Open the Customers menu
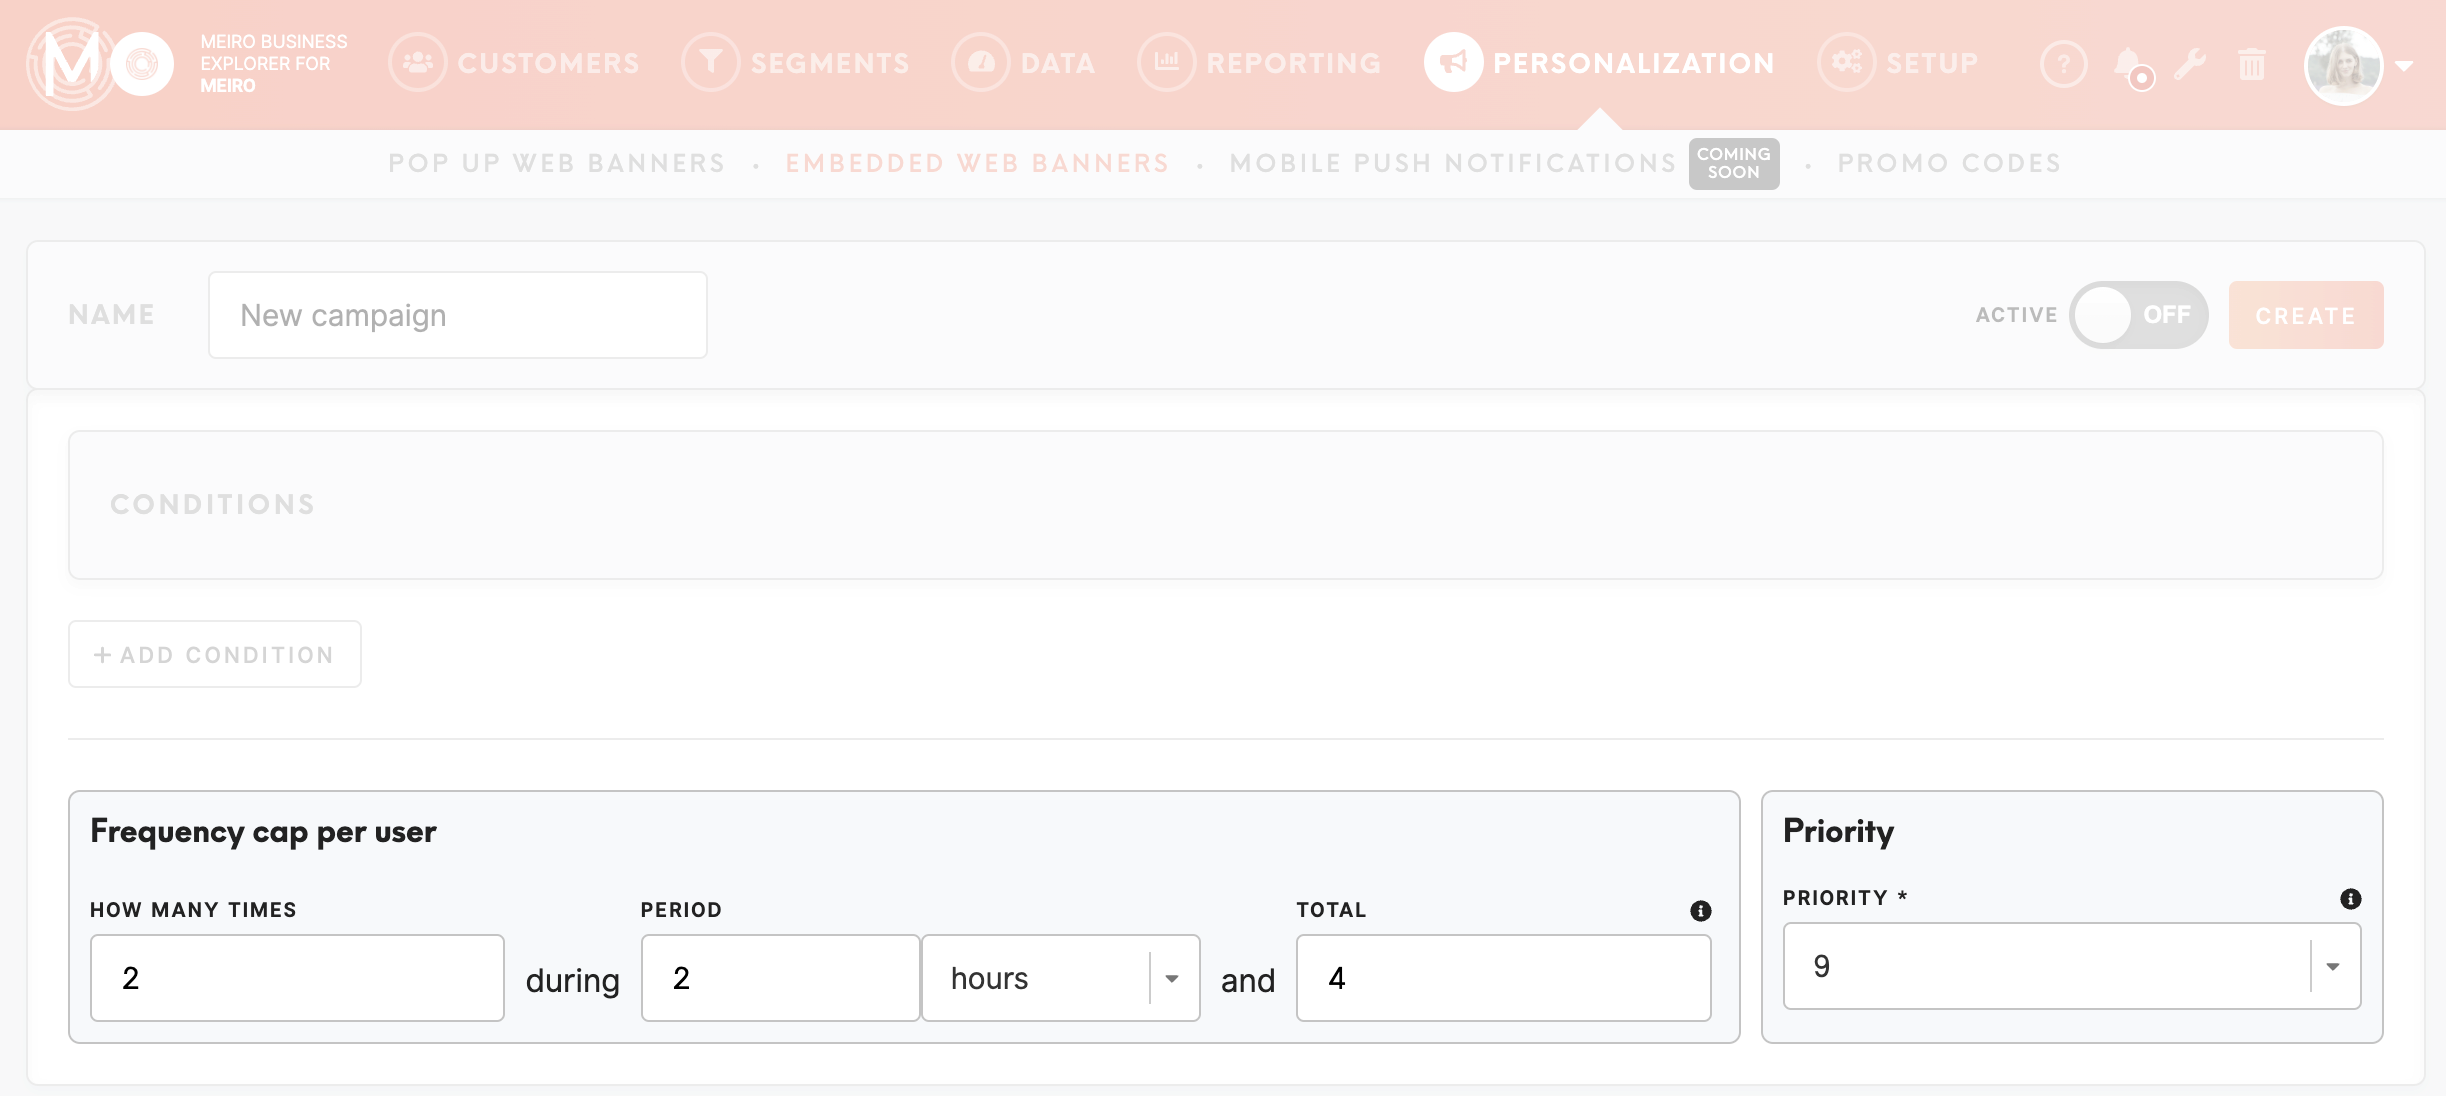The image size is (2446, 1096). click(514, 63)
